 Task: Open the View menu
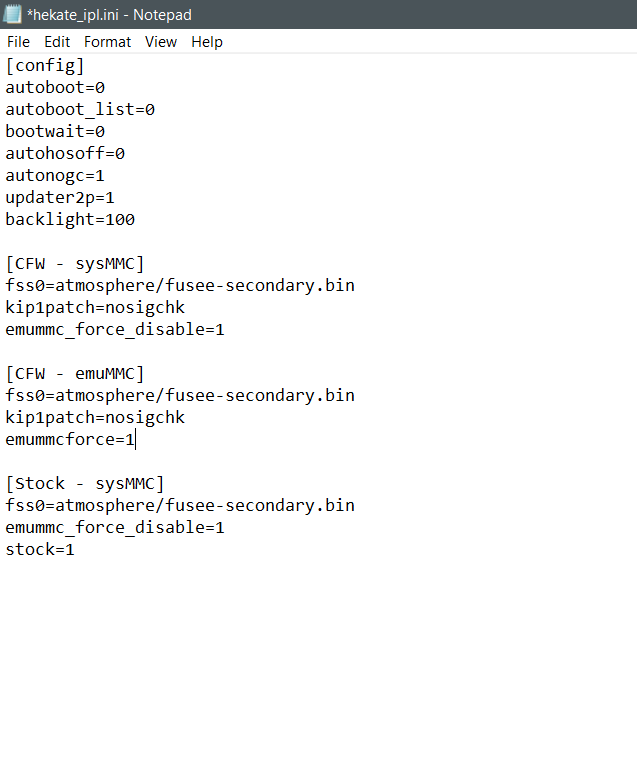click(x=161, y=42)
